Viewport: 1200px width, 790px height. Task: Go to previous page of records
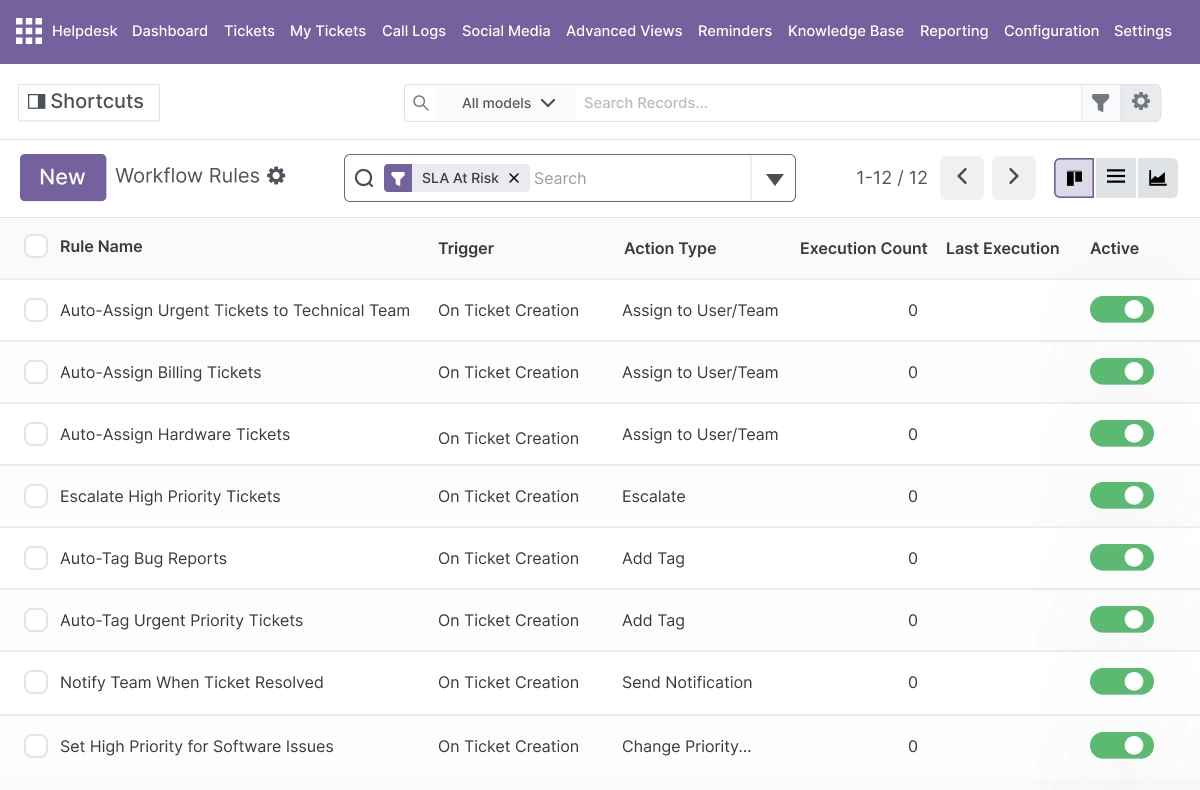pos(962,177)
